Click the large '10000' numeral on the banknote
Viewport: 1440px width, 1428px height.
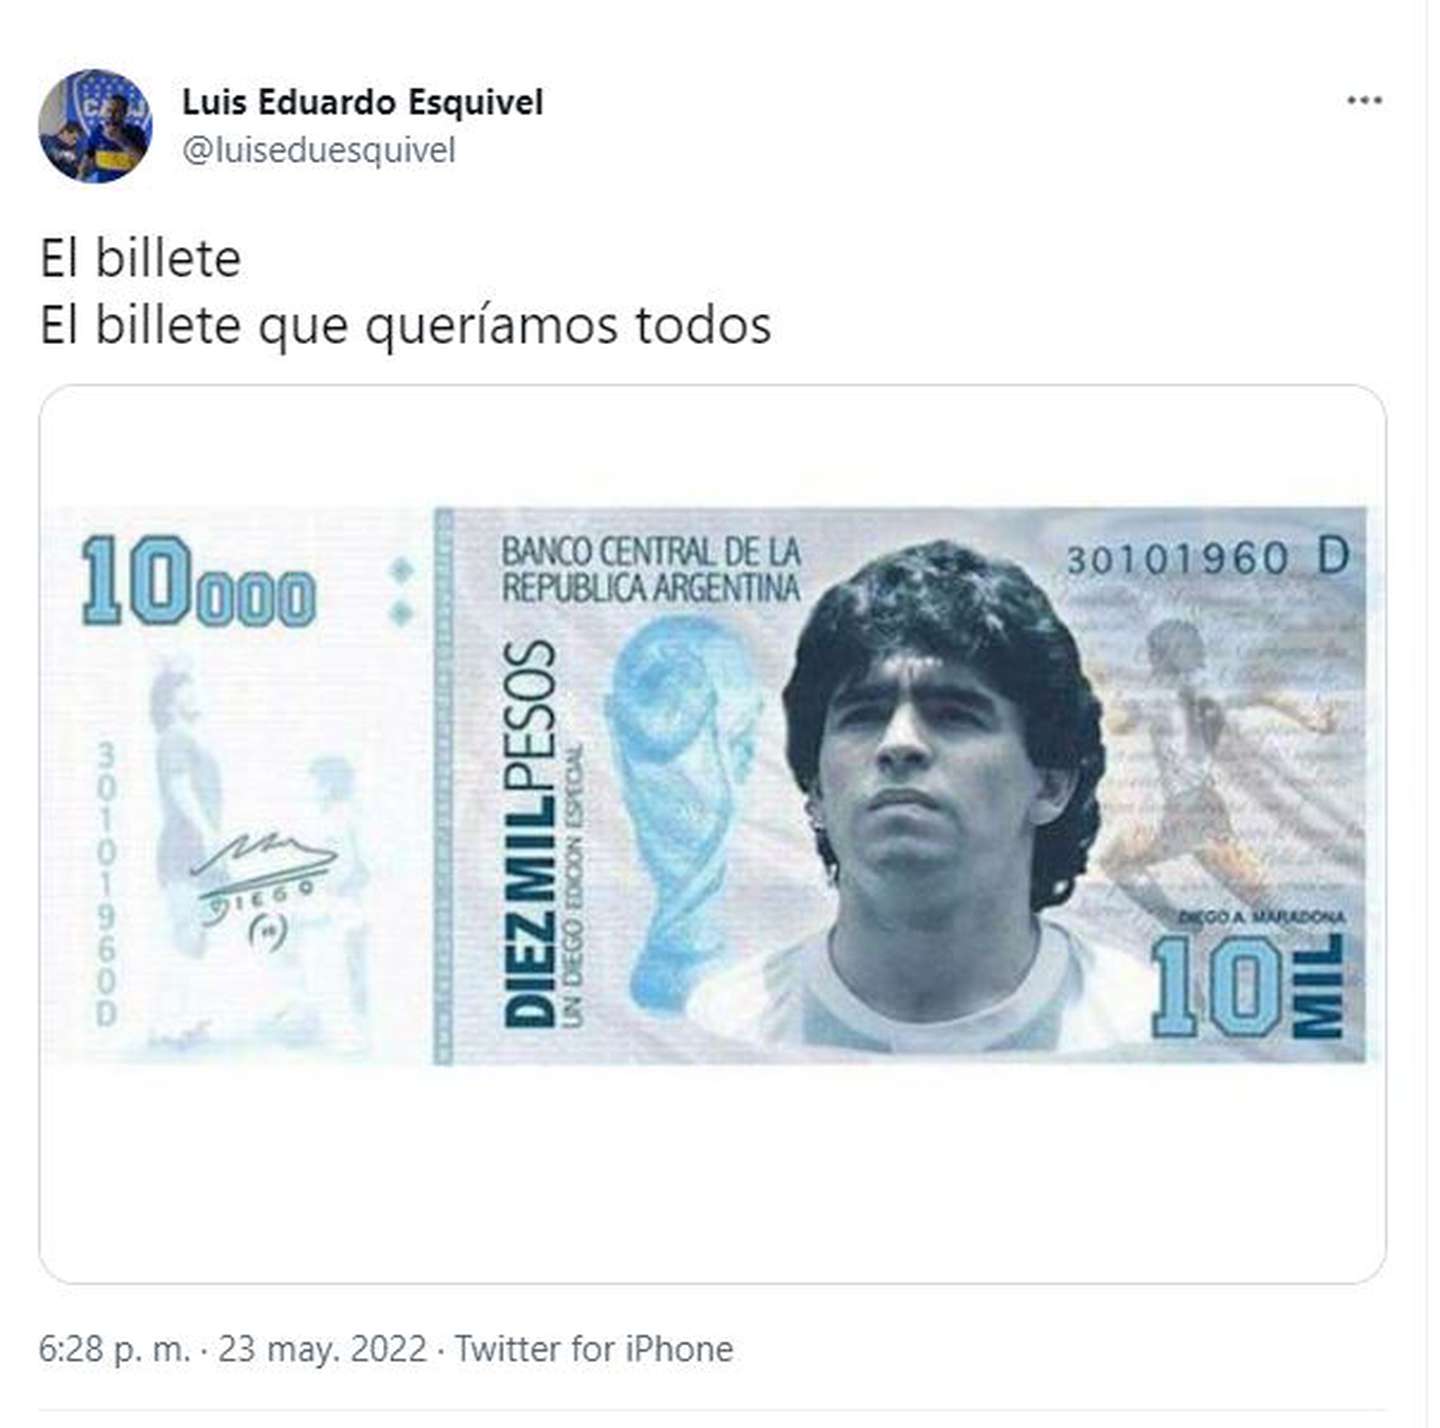tap(198, 582)
